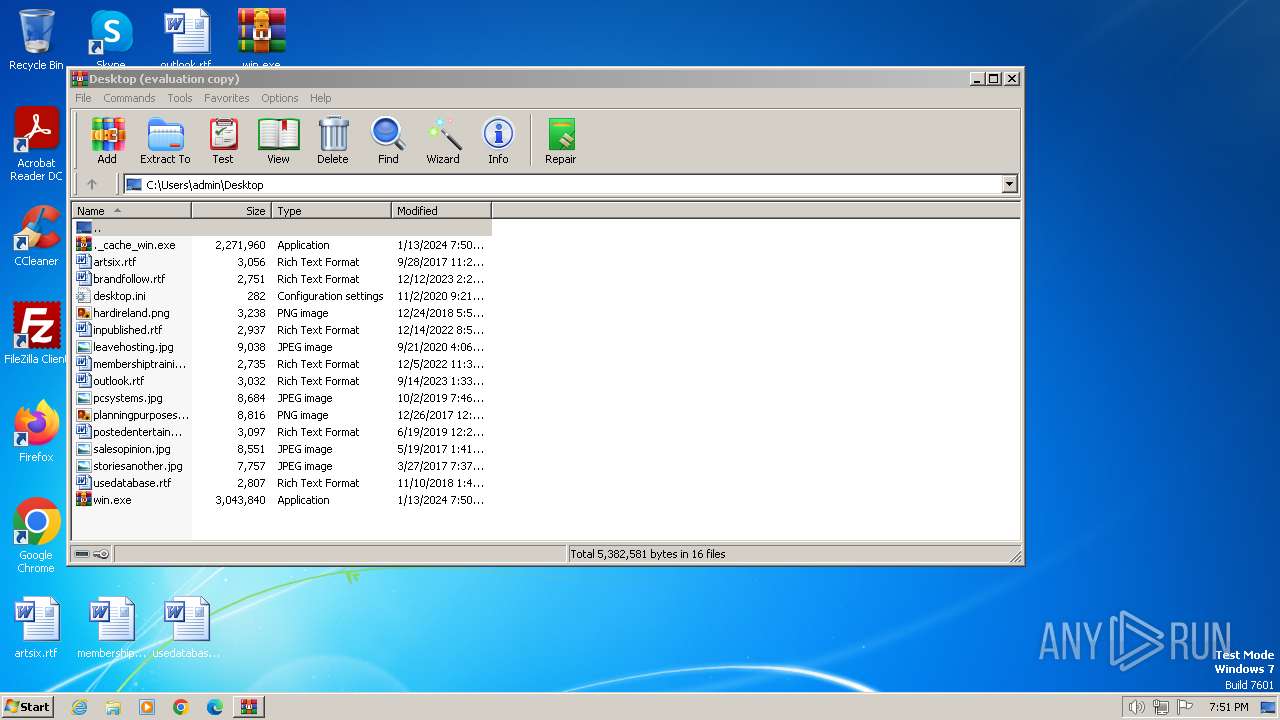This screenshot has width=1280, height=720.
Task: Click the taskbar clock showing 7:51 PM
Action: click(x=1228, y=707)
